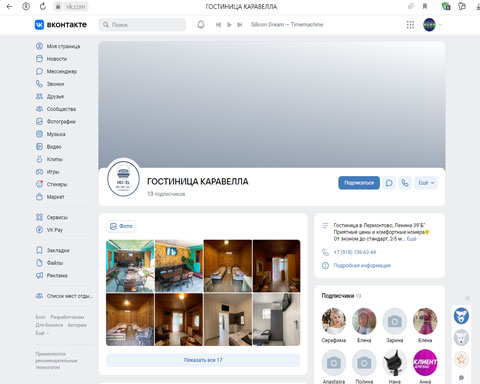The height and width of the screenshot is (384, 480).
Task: Click the Маркет bag icon
Action: point(39,197)
